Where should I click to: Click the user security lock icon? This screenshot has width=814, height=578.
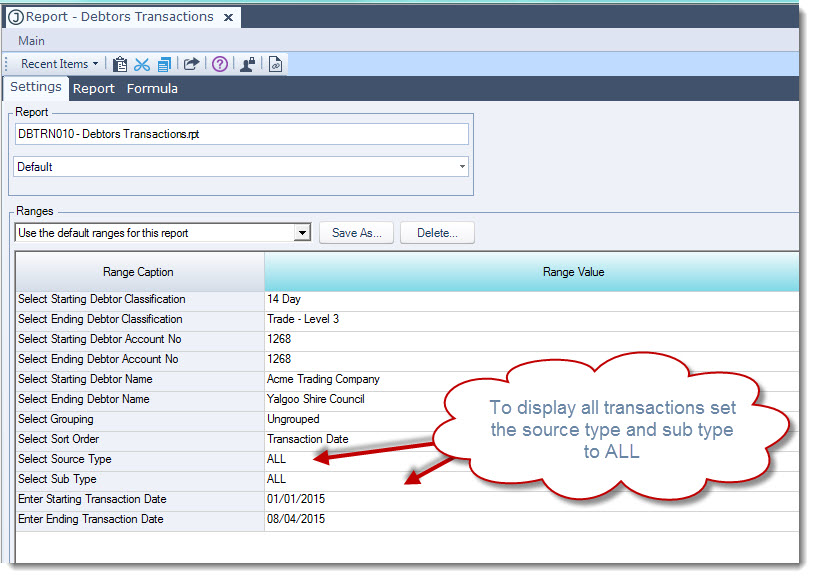tap(247, 64)
